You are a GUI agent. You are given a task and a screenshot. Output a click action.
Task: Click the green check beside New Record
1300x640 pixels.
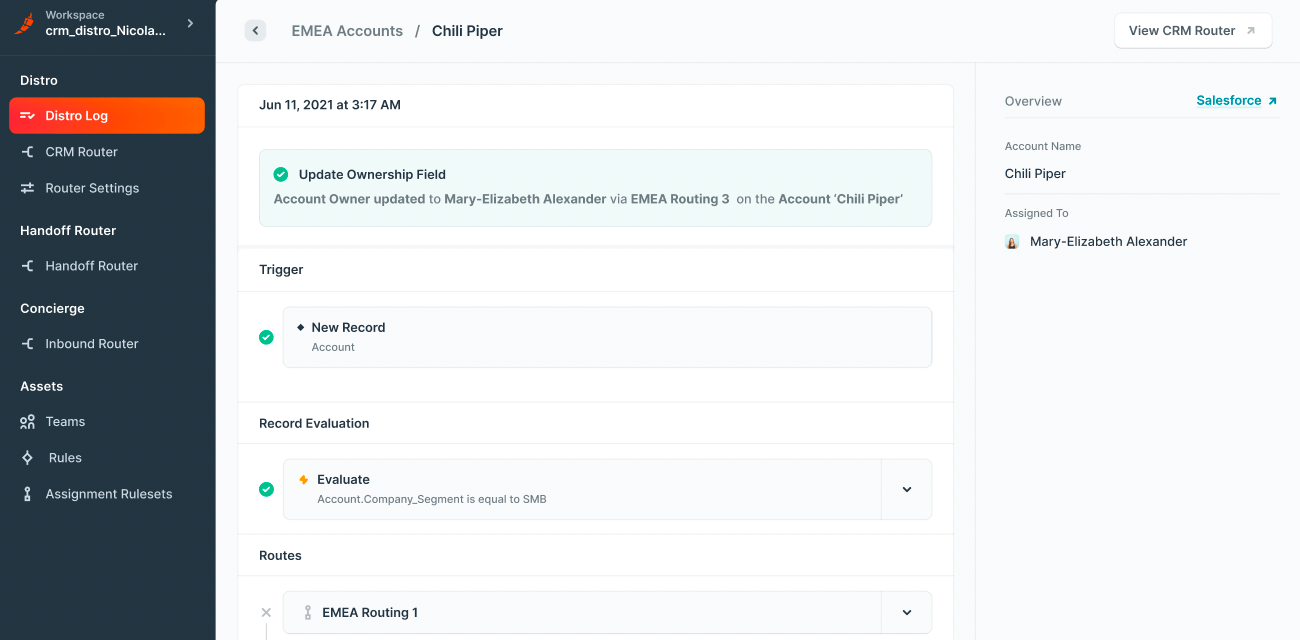pyautogui.click(x=266, y=337)
